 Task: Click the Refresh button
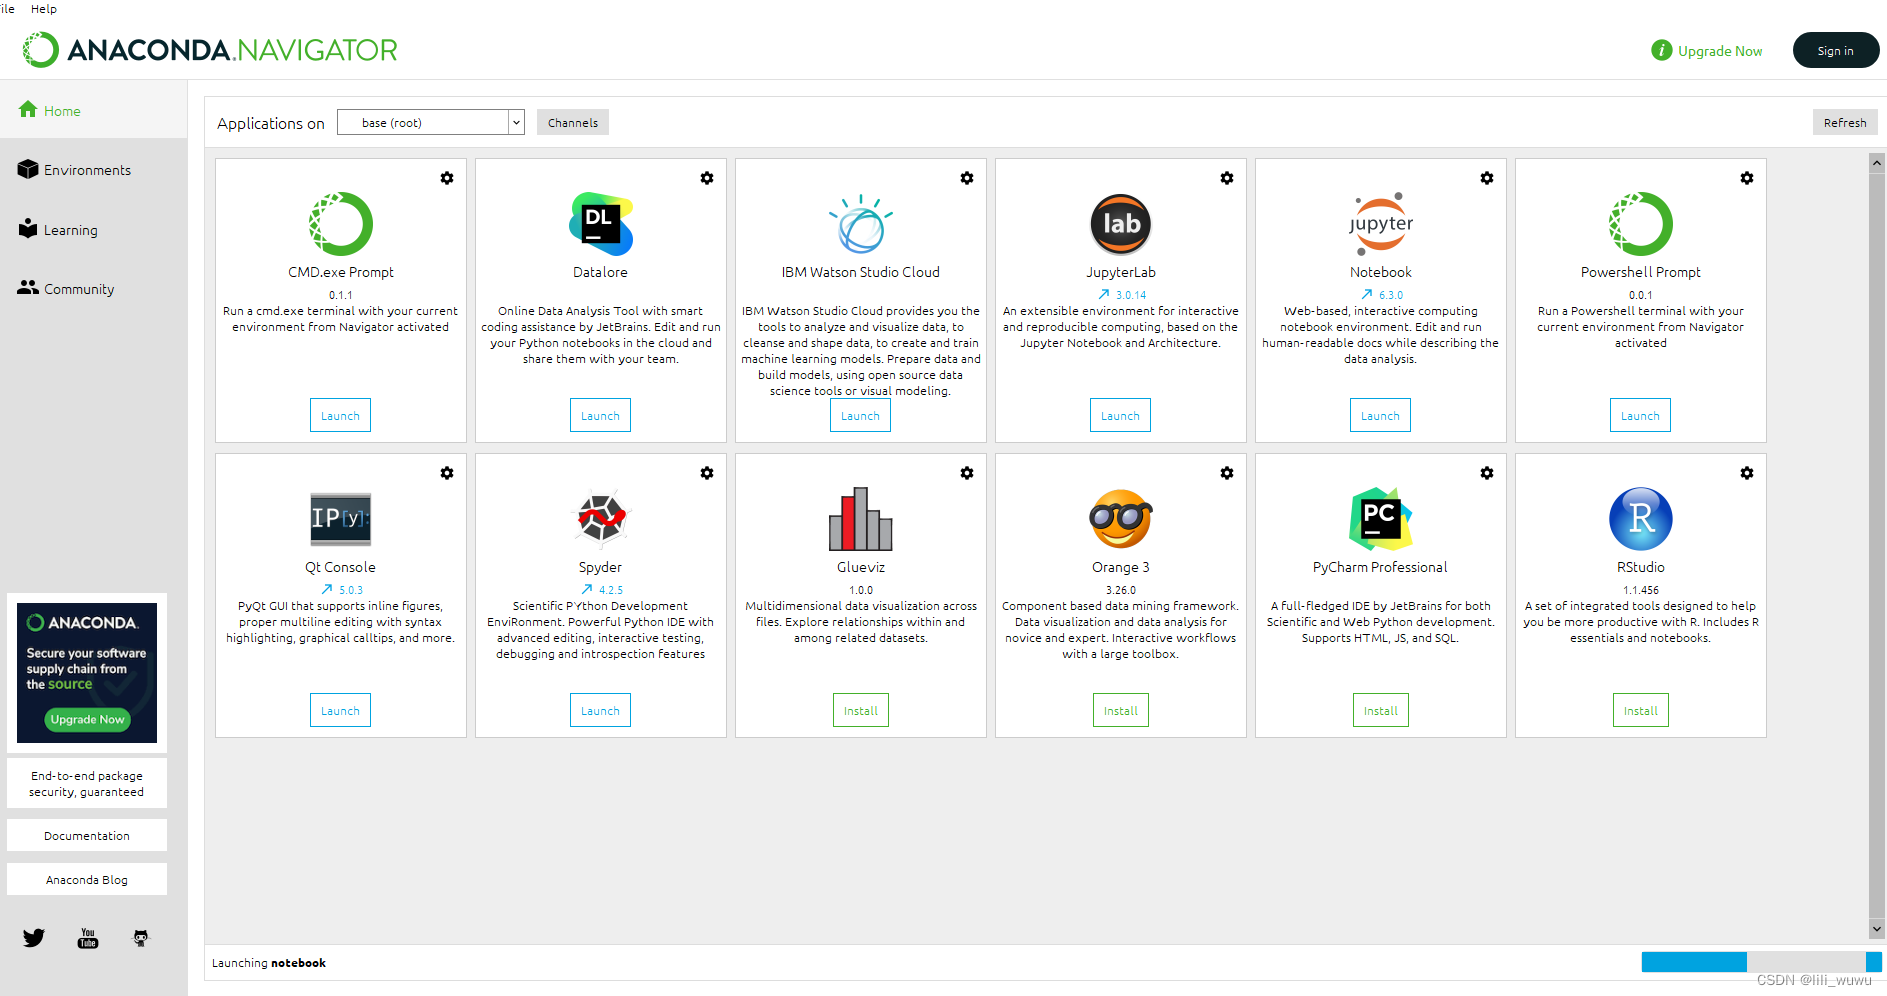coord(1845,122)
